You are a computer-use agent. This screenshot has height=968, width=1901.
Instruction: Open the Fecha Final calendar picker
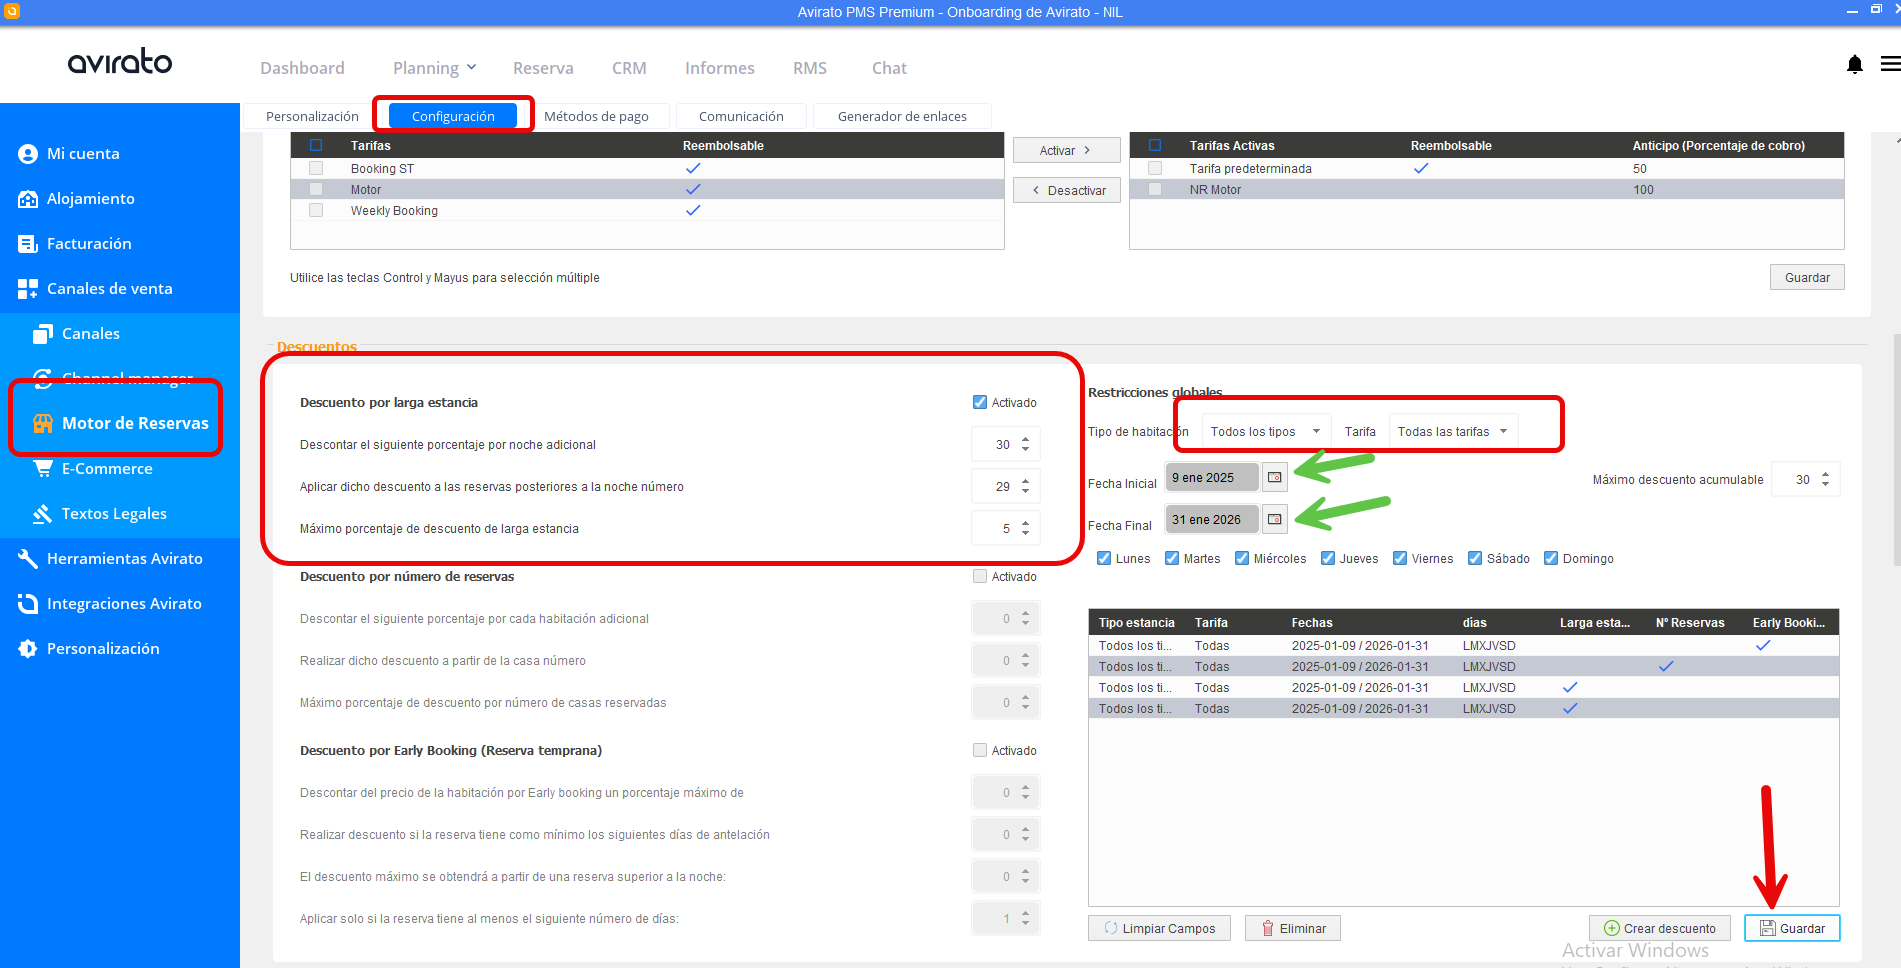coord(1274,520)
